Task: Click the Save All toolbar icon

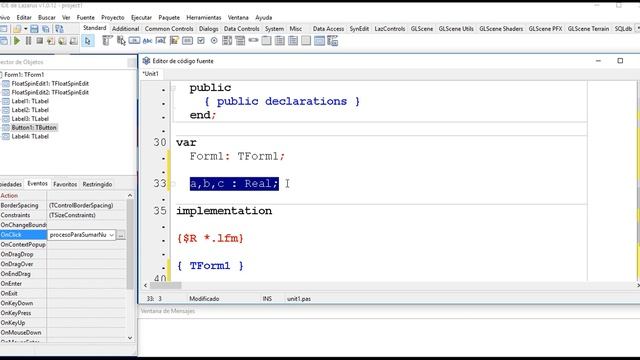Action: [46, 29]
